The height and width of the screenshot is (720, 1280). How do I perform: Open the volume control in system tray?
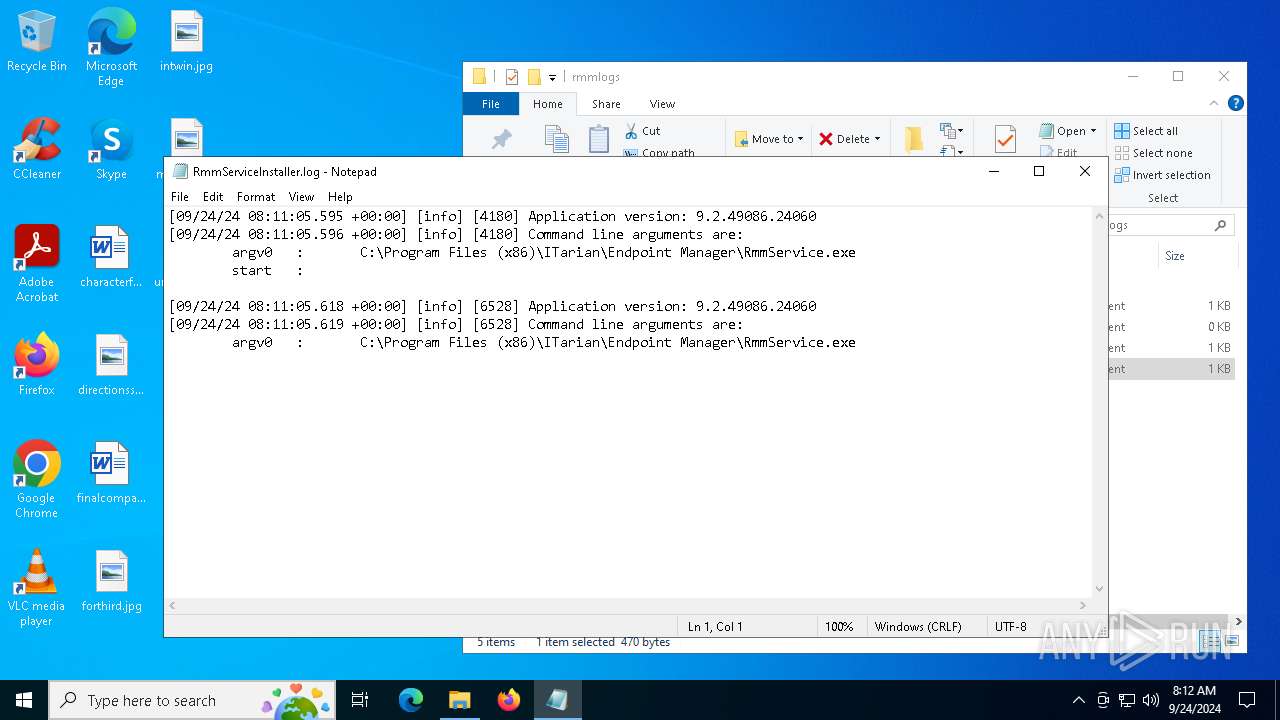[1151, 700]
